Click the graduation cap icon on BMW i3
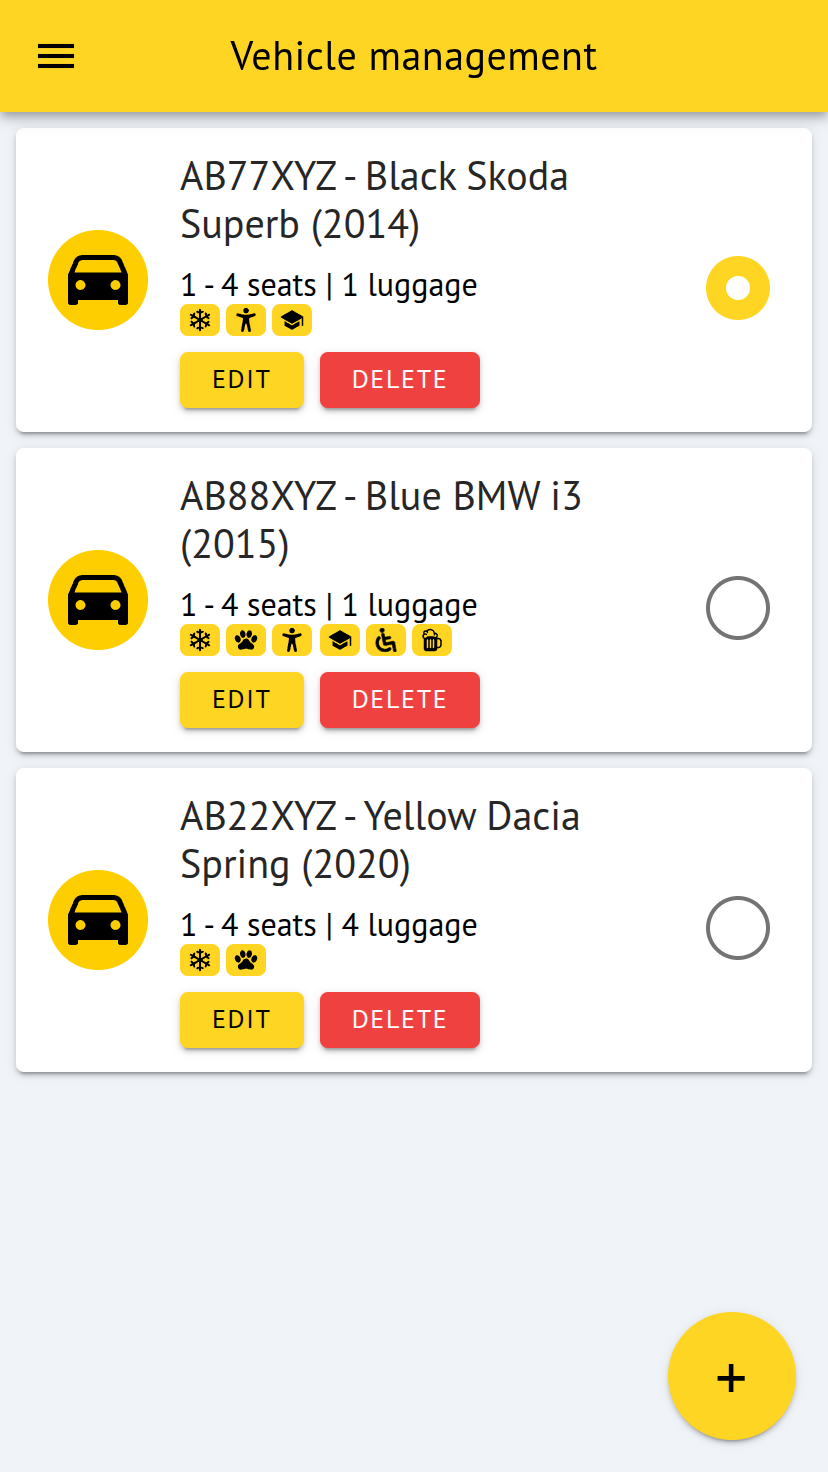 point(339,641)
